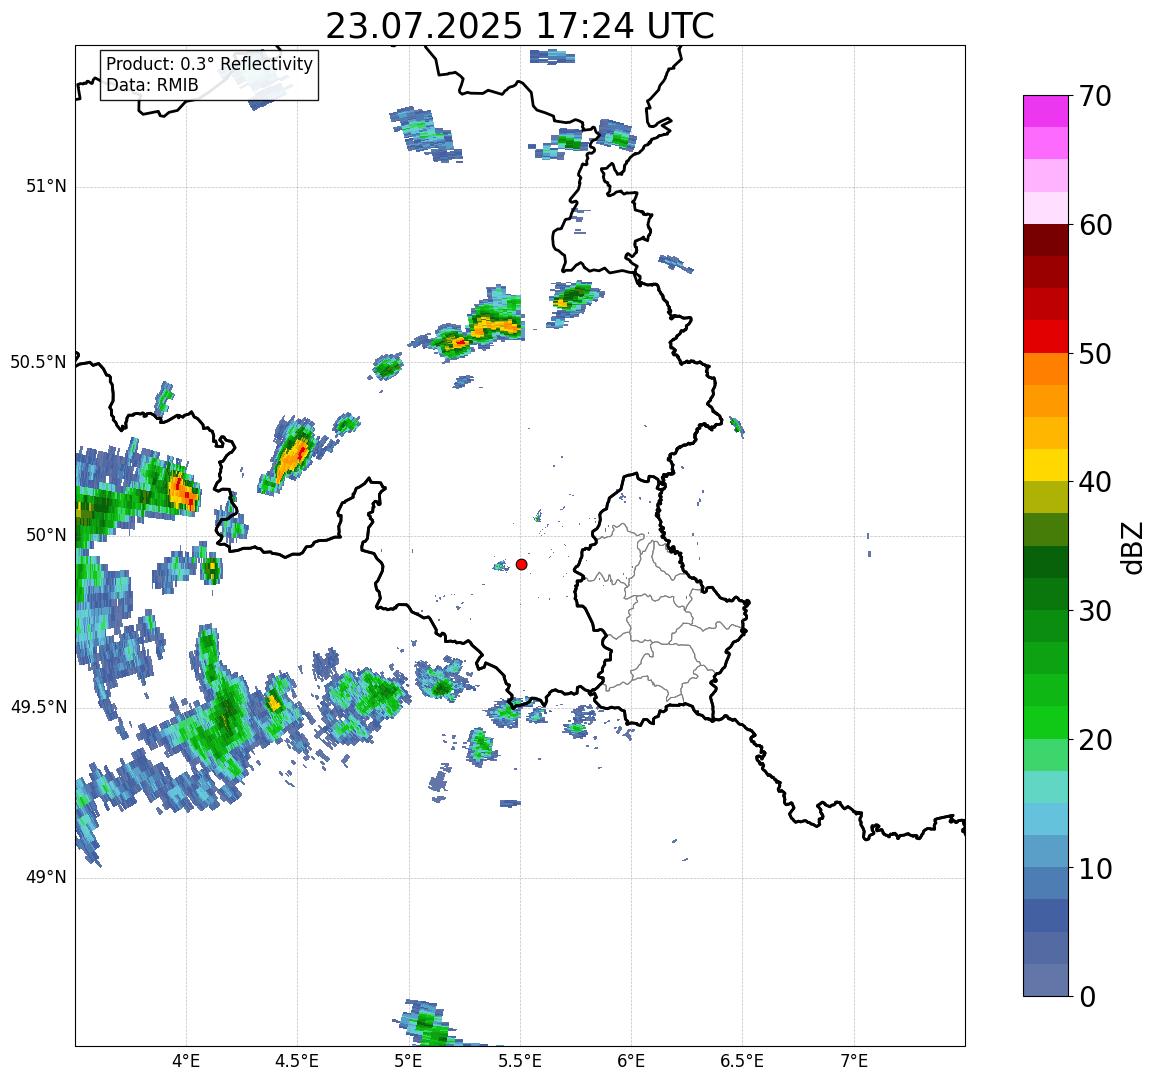Pick the bright green swatch just above 20

(1046, 722)
